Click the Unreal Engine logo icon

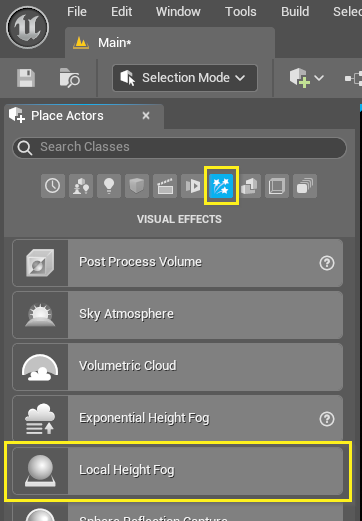(28, 27)
